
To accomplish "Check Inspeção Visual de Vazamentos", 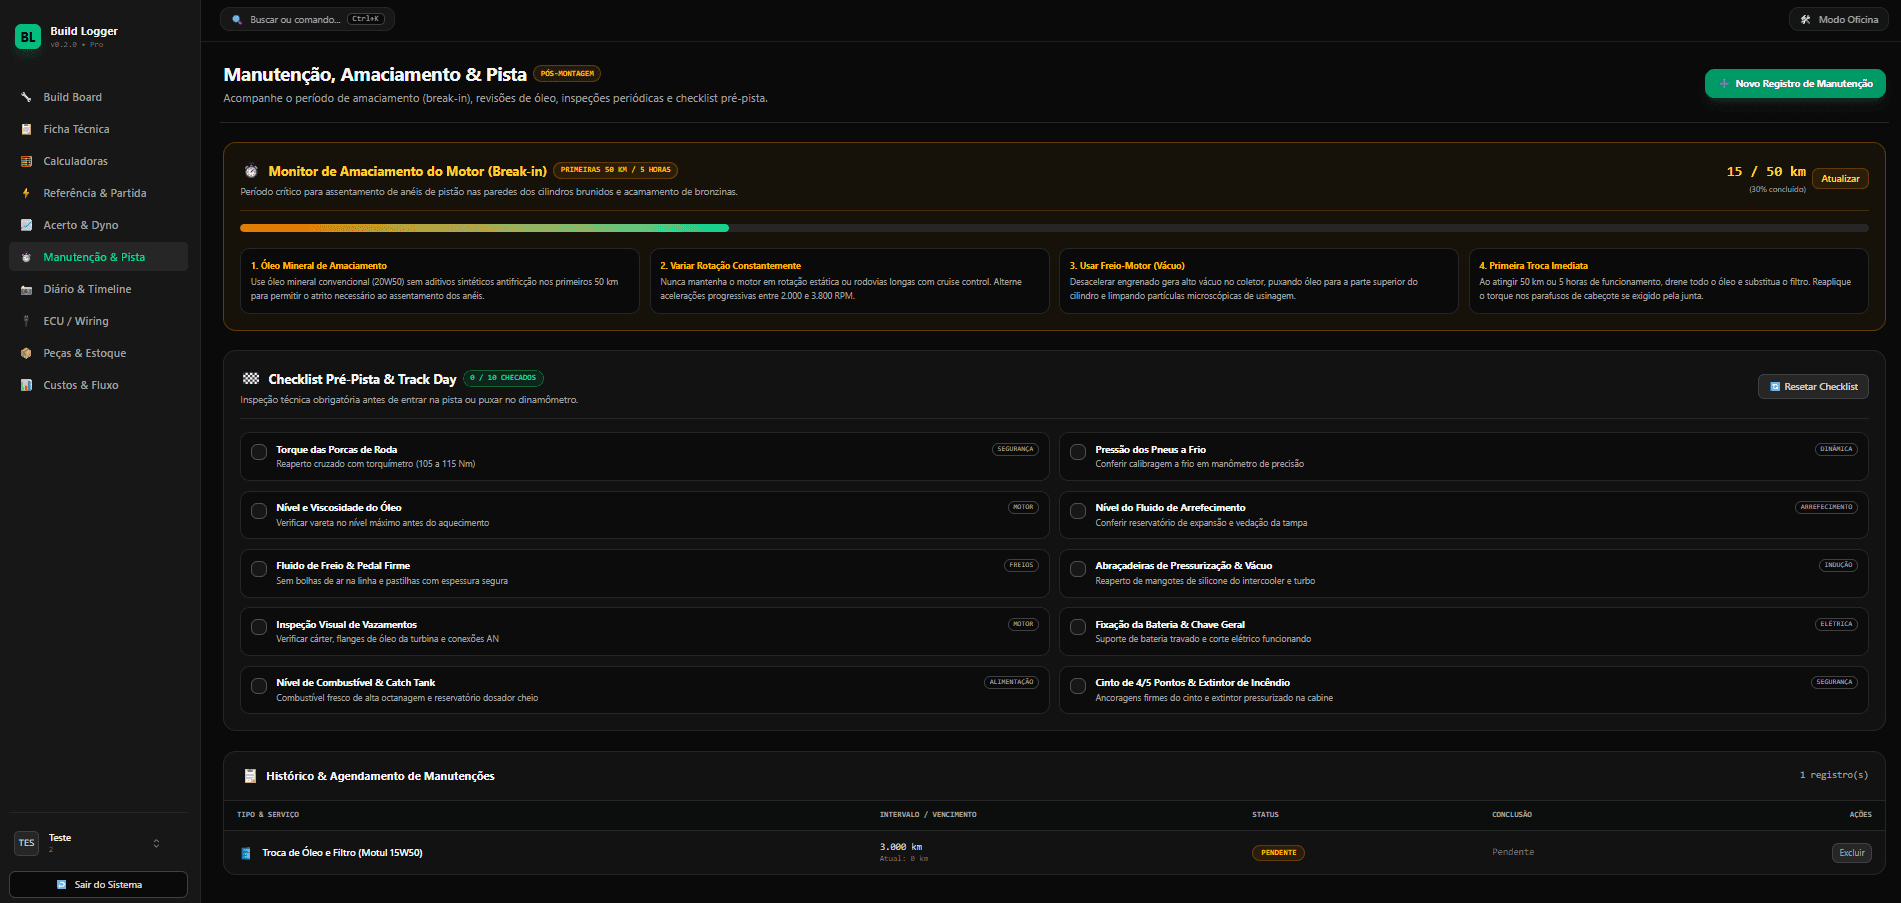I will point(259,627).
